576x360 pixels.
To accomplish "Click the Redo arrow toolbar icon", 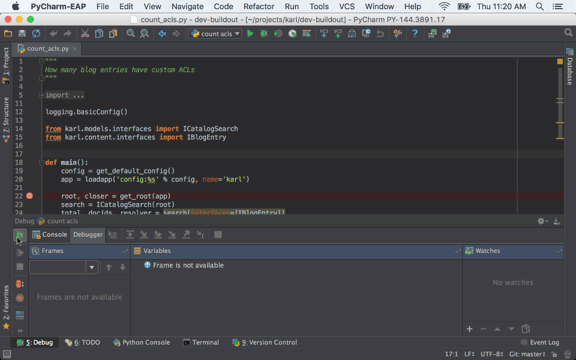I will [x=67, y=34].
